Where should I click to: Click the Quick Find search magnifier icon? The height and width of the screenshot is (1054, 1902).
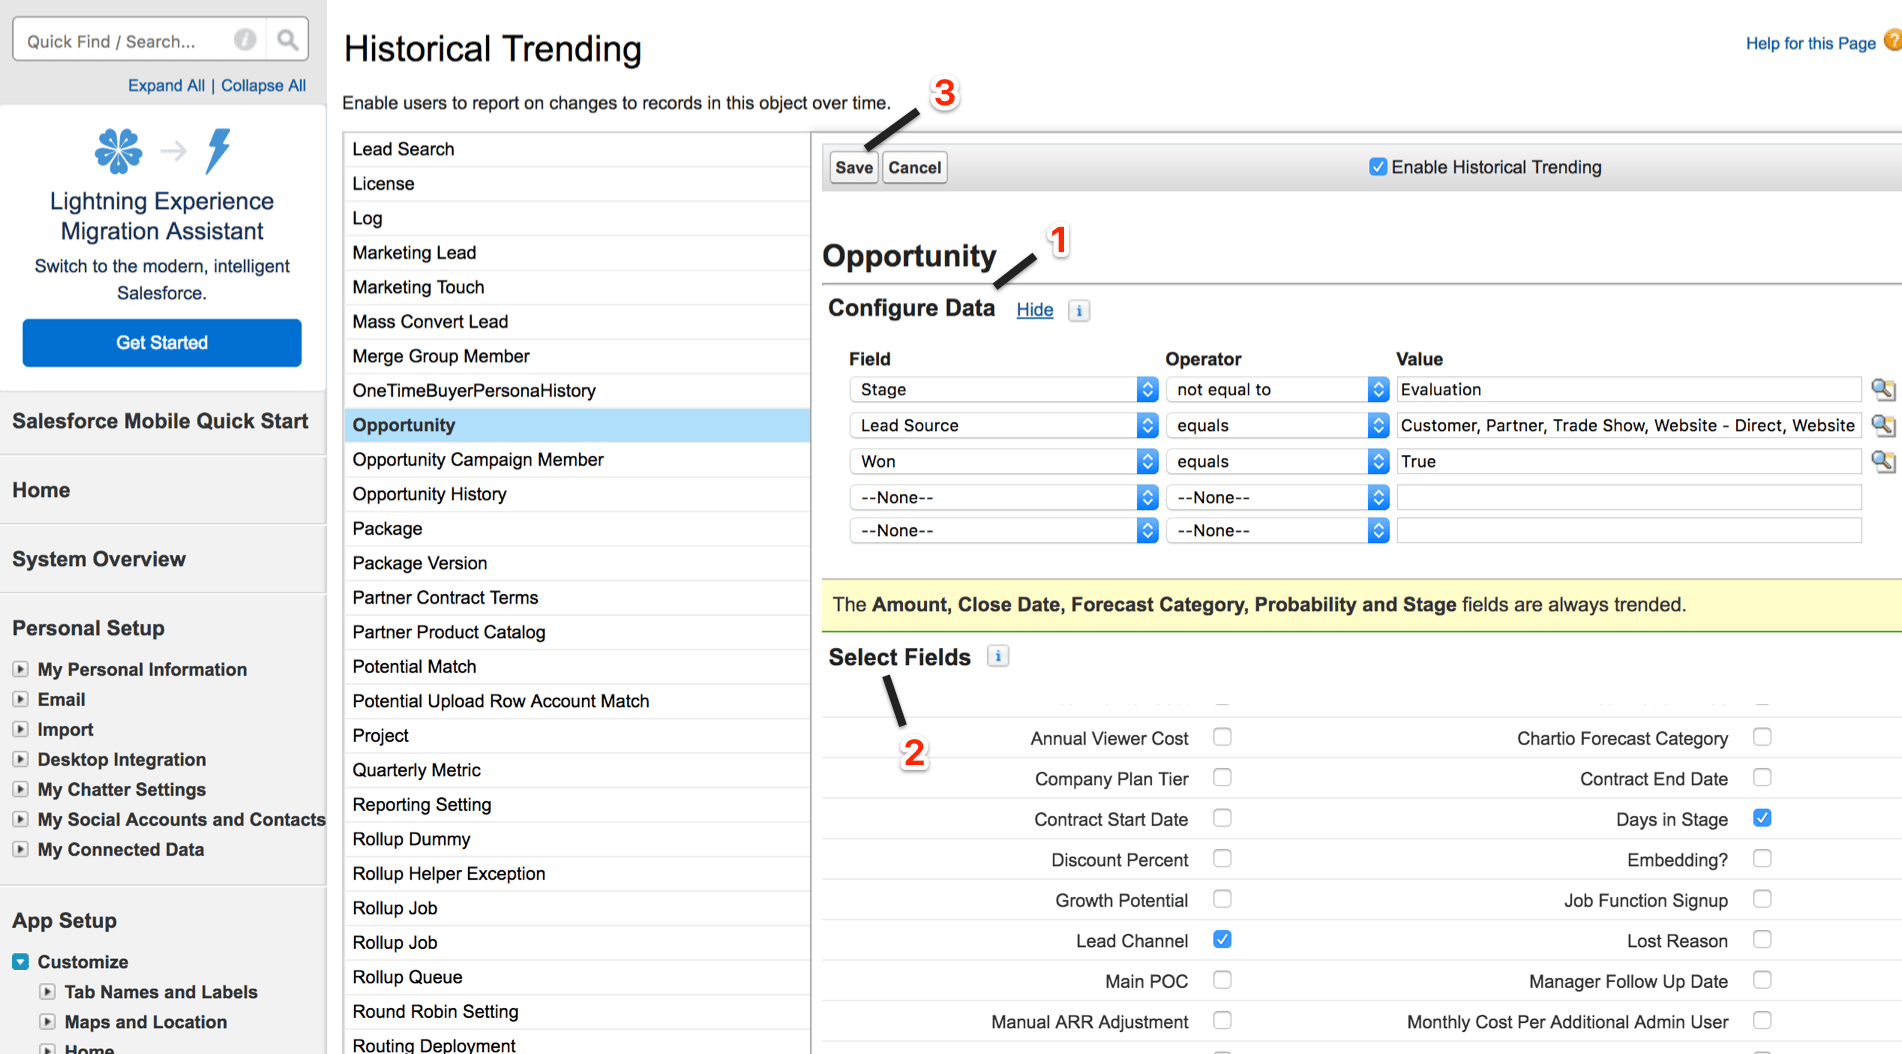click(288, 40)
